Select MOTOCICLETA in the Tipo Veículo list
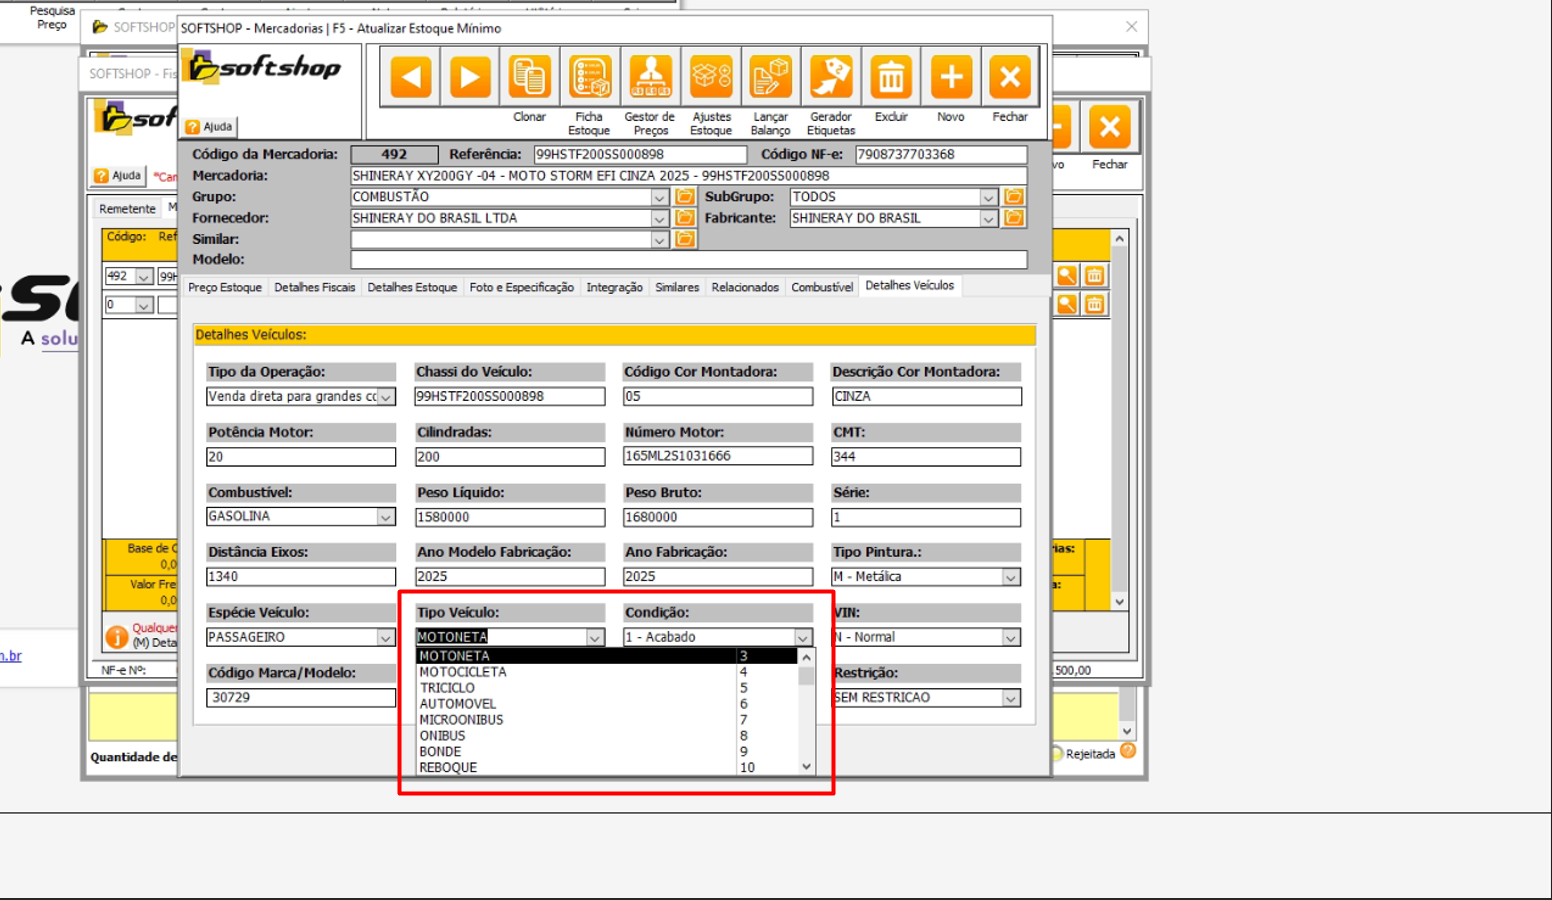 click(463, 672)
